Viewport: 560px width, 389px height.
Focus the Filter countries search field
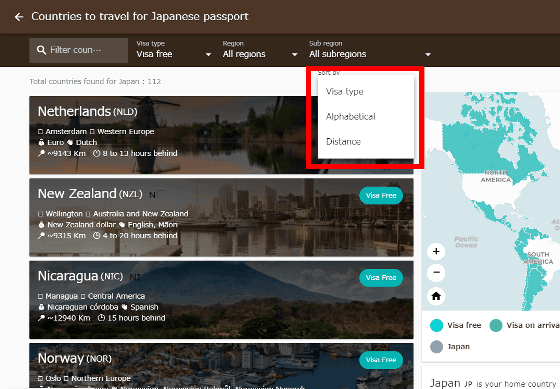pyautogui.click(x=79, y=50)
